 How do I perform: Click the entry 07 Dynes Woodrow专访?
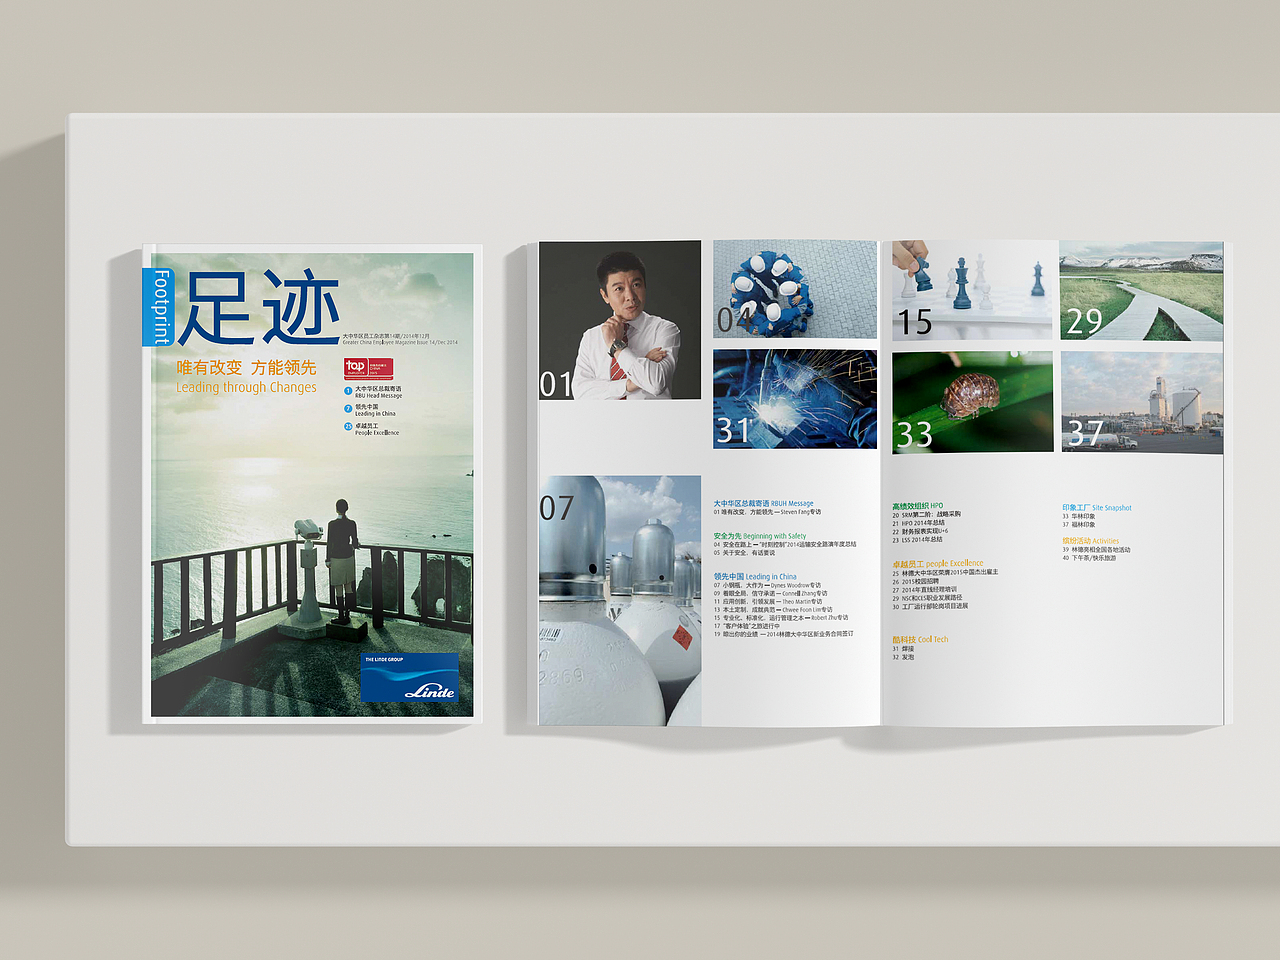pyautogui.click(x=767, y=586)
